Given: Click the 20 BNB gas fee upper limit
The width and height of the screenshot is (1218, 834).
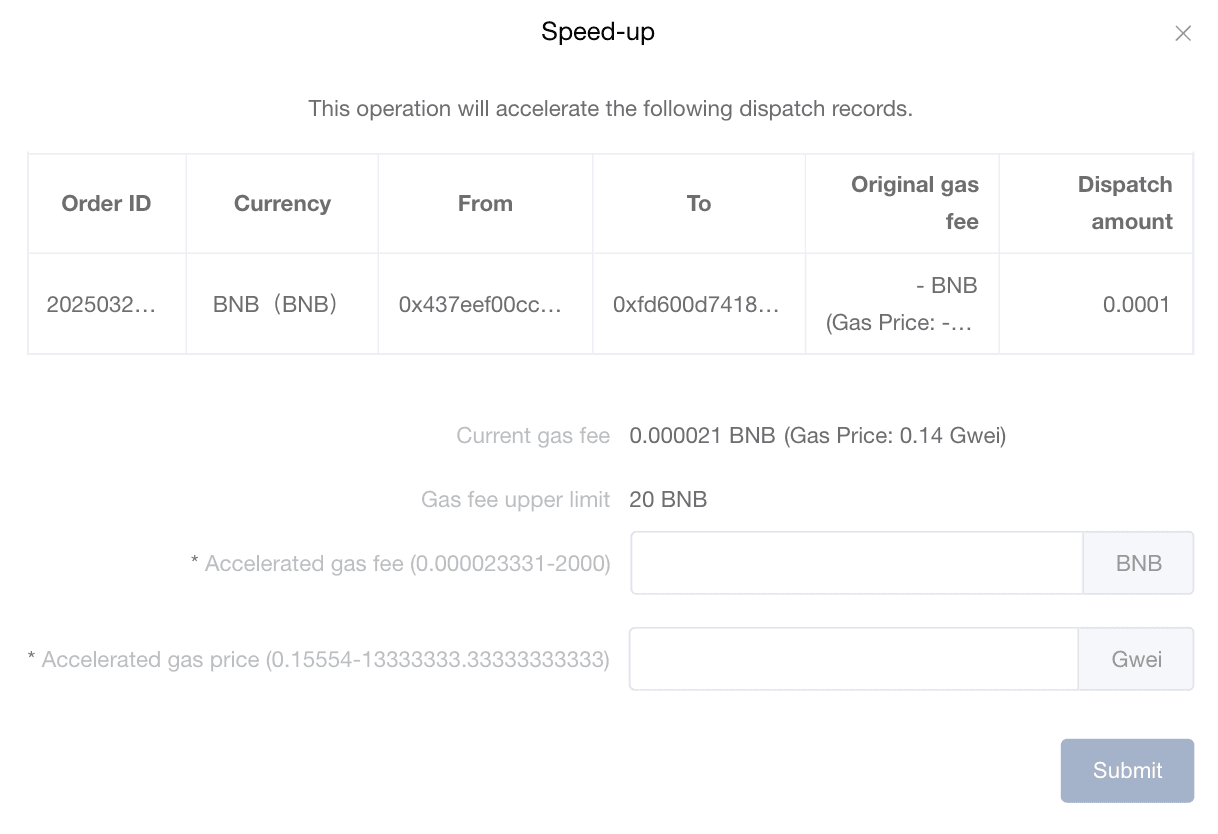Looking at the screenshot, I should click(668, 500).
